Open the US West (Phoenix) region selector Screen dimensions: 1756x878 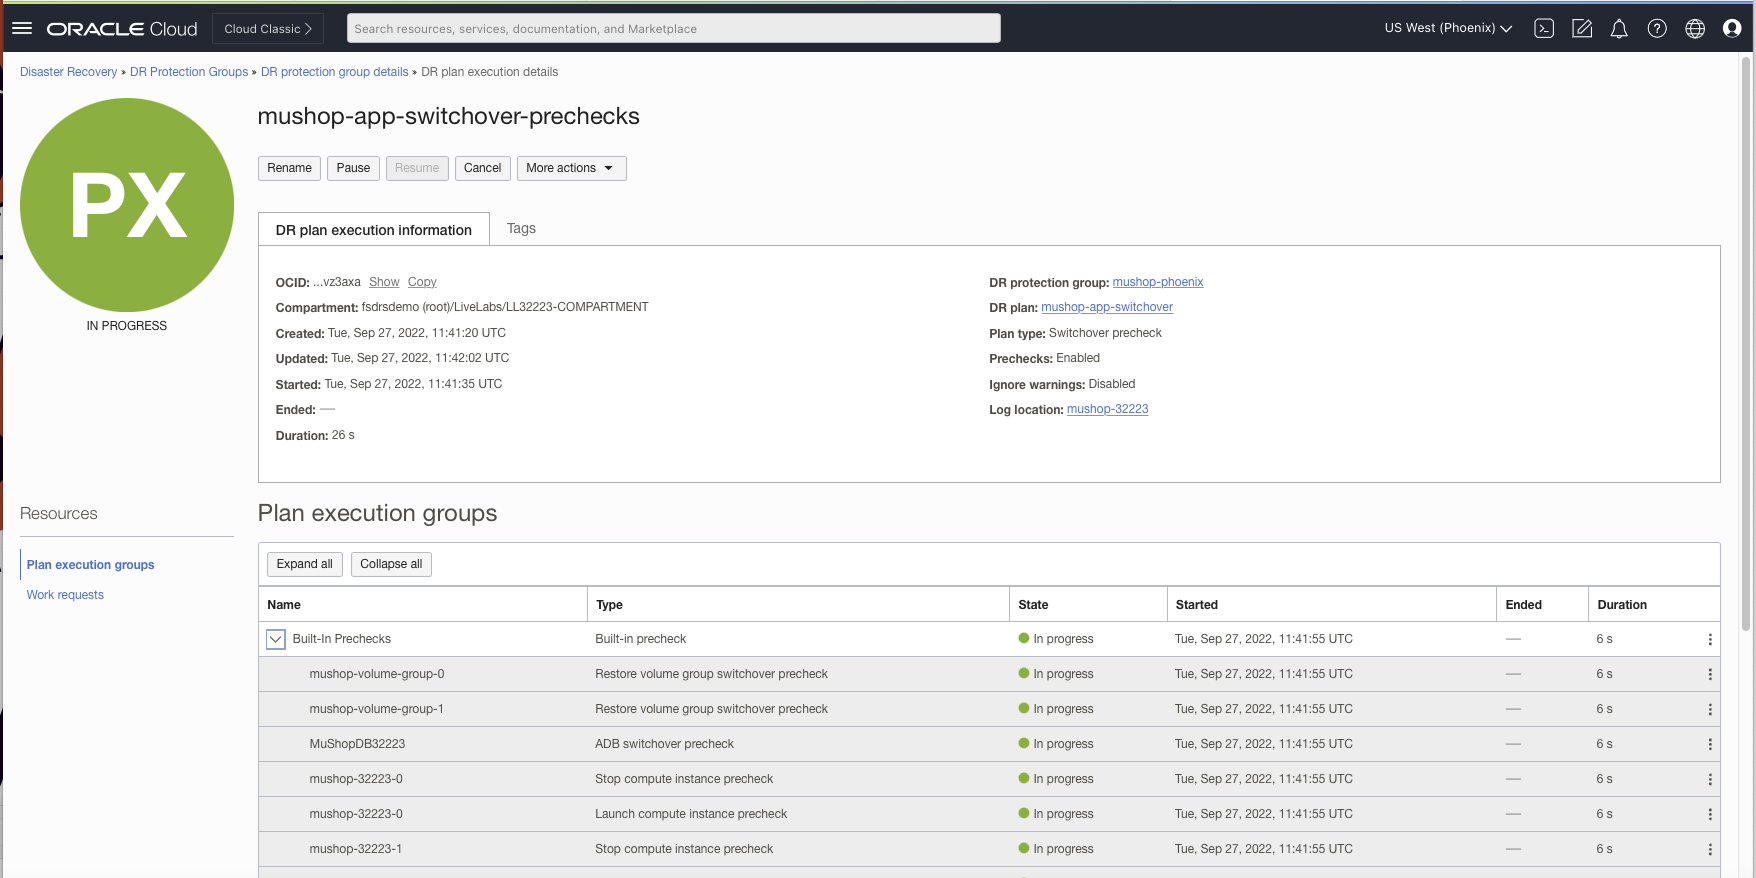1447,28
